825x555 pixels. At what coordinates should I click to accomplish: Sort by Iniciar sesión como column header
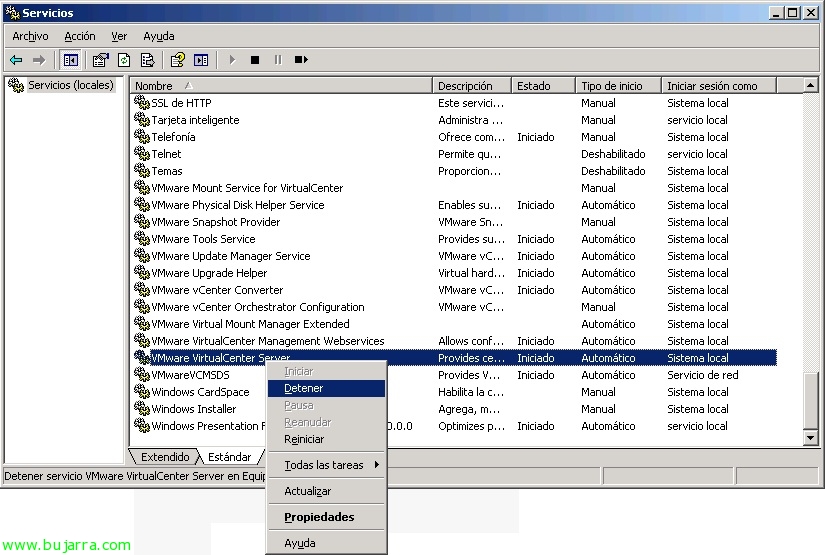(719, 86)
